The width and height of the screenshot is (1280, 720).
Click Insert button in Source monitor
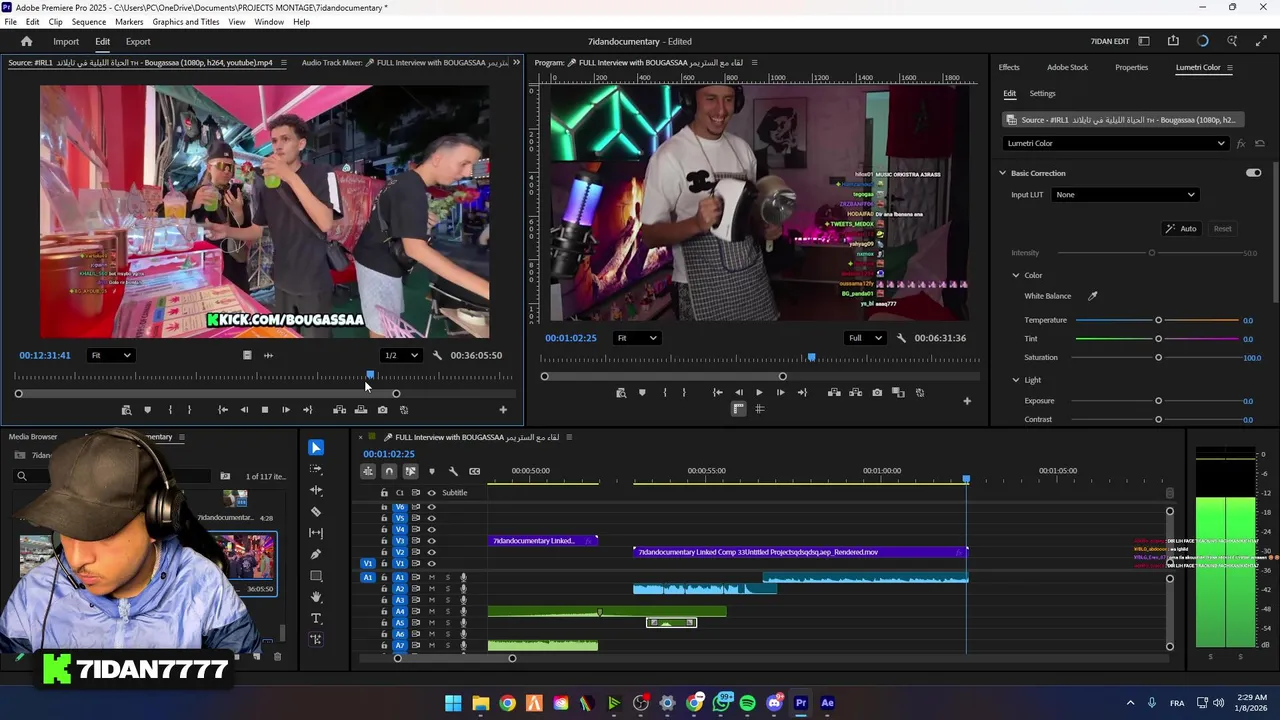click(339, 410)
